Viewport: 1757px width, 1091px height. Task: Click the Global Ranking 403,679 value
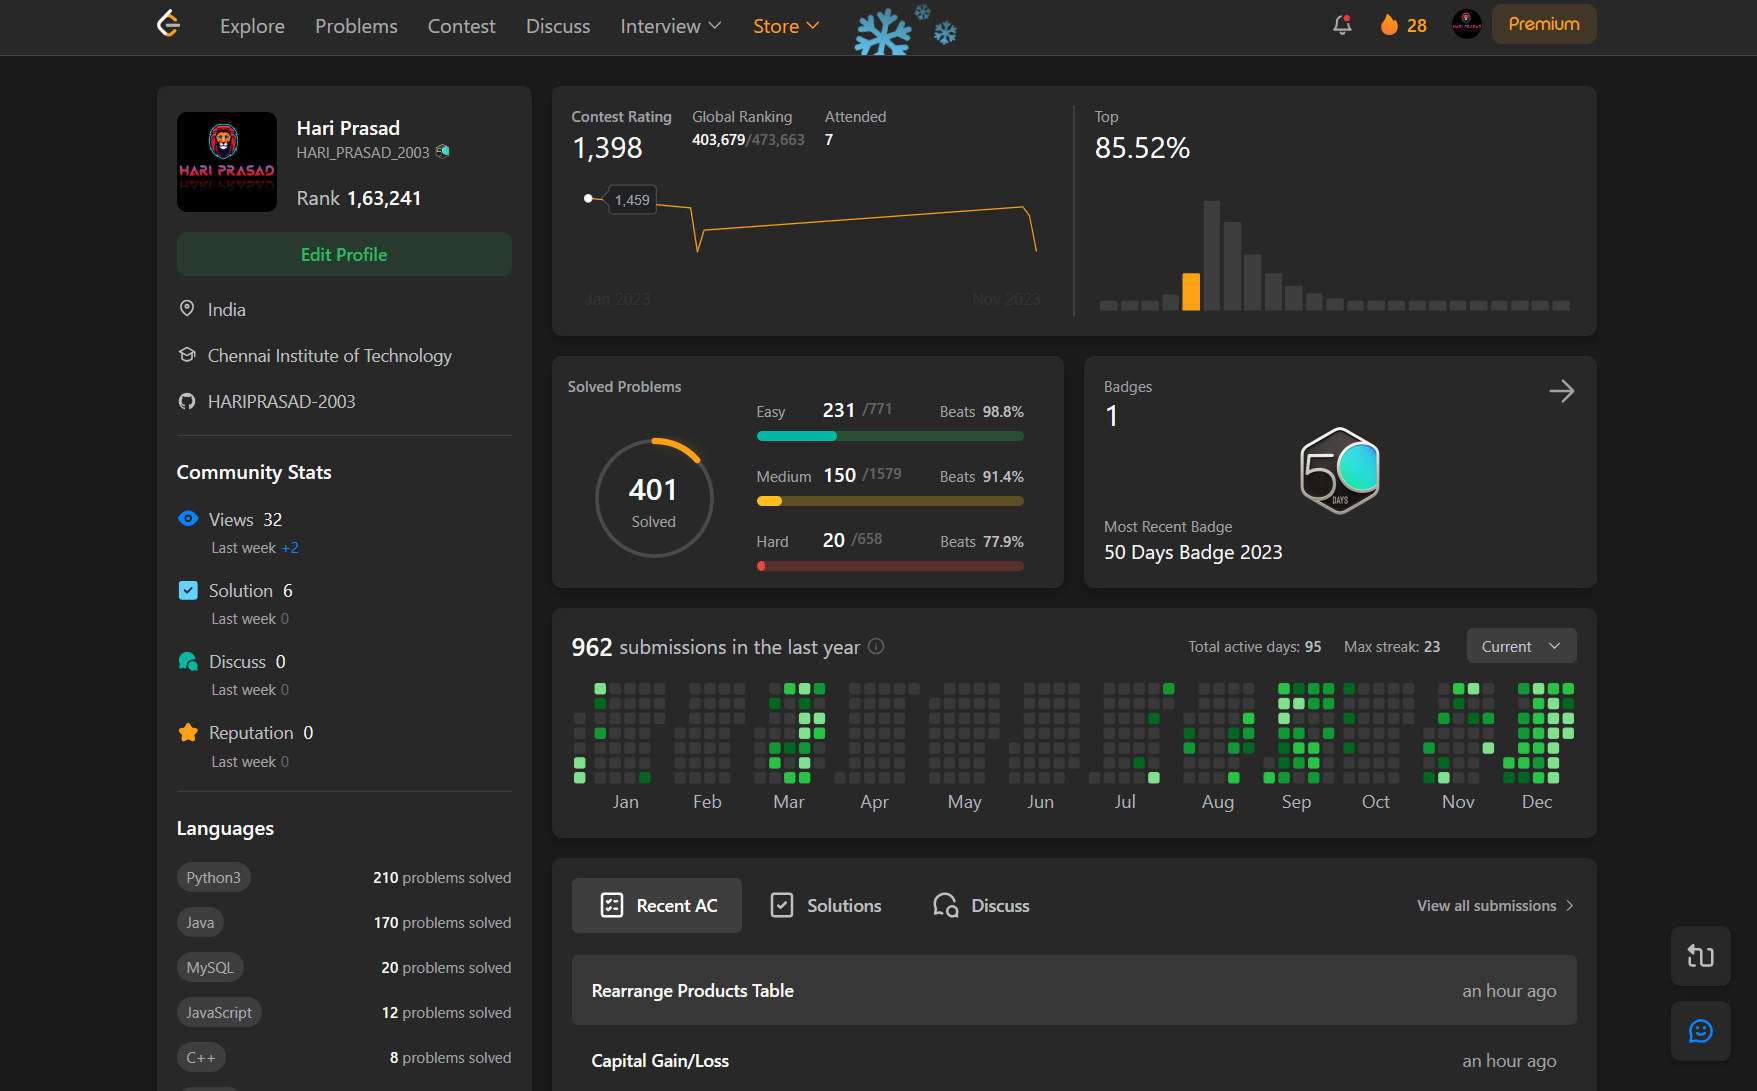point(719,140)
